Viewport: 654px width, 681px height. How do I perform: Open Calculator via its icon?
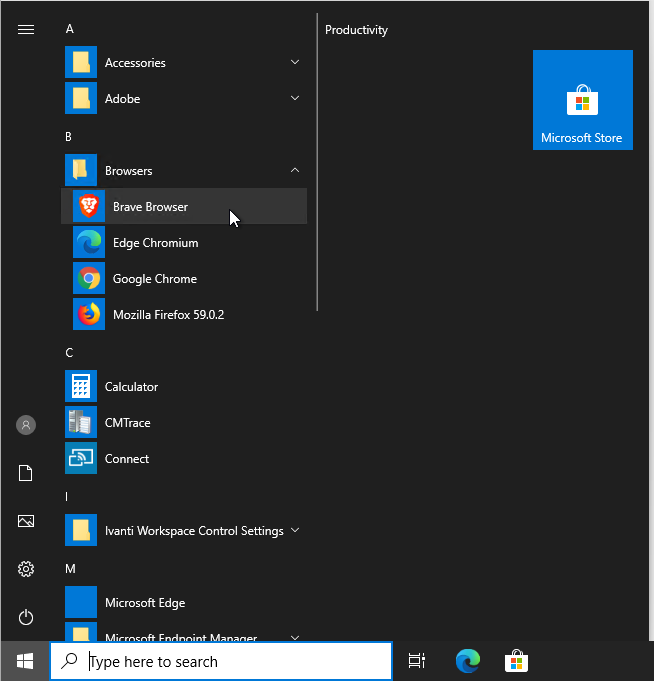coord(81,386)
